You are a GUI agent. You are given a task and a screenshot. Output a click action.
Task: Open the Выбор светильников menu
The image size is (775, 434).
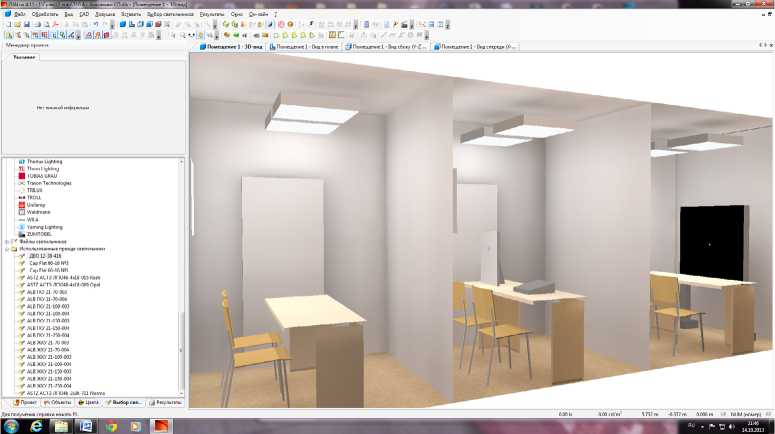point(172,16)
